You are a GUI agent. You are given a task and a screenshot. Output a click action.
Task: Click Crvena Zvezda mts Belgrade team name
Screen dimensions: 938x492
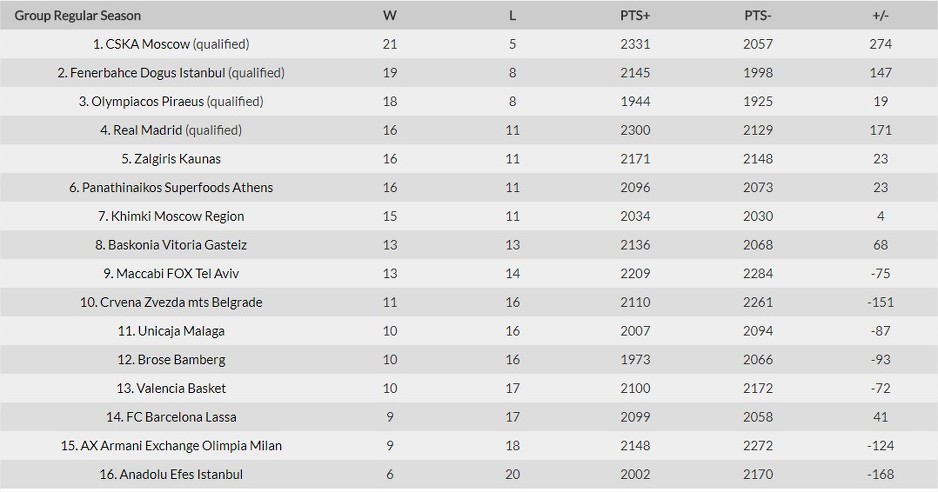(181, 303)
